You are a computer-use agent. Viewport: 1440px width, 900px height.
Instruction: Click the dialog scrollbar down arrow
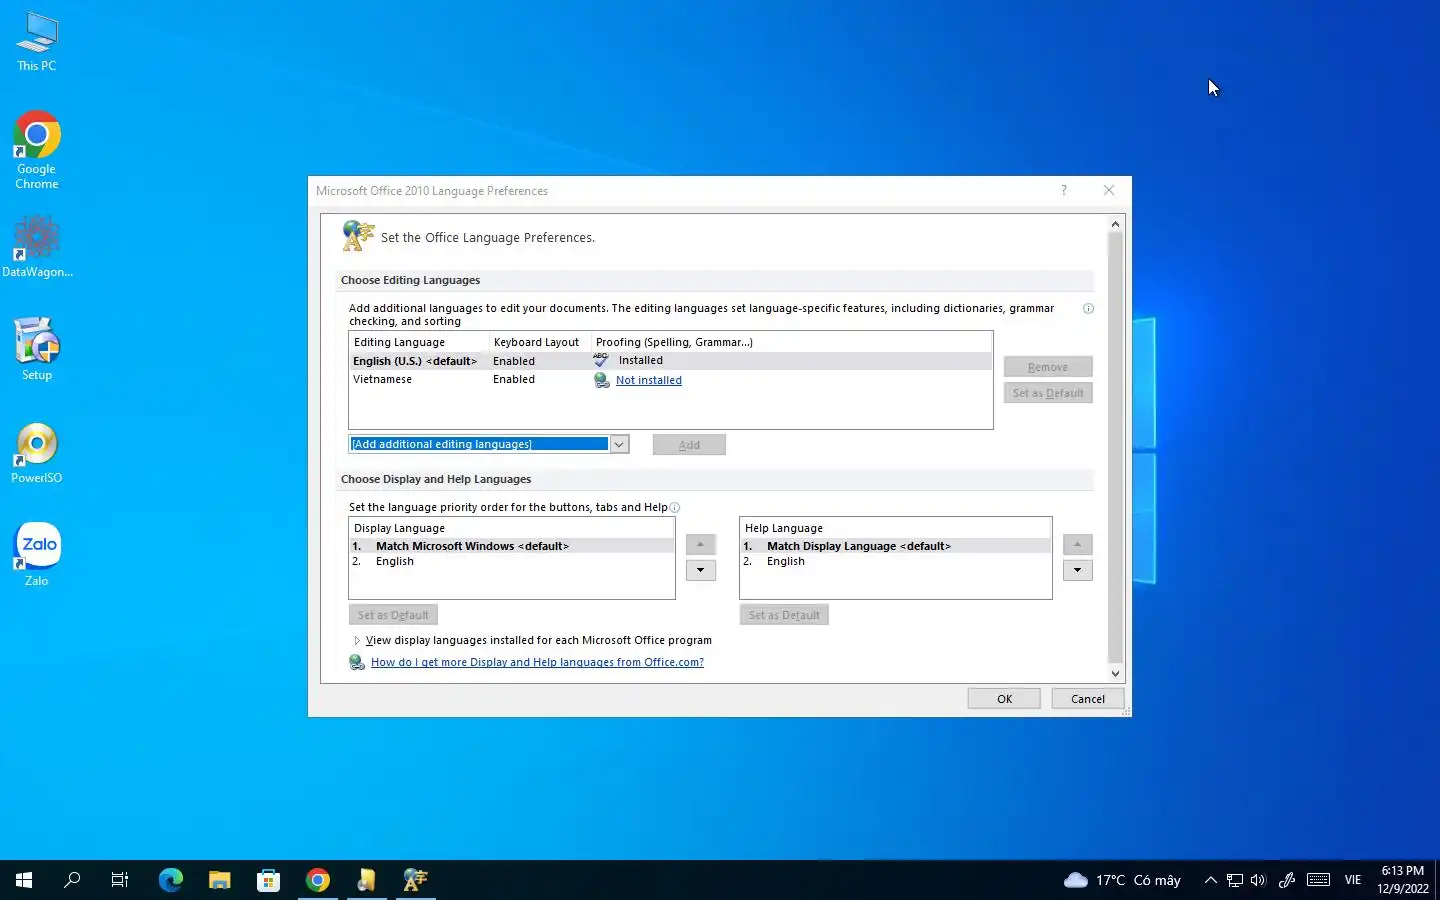(x=1116, y=674)
